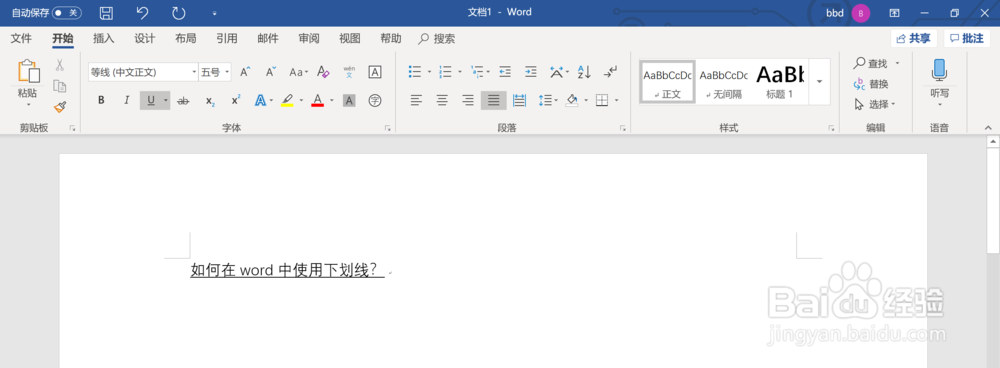
Task: Clear all formatting with eraser icon
Action: coord(323,72)
